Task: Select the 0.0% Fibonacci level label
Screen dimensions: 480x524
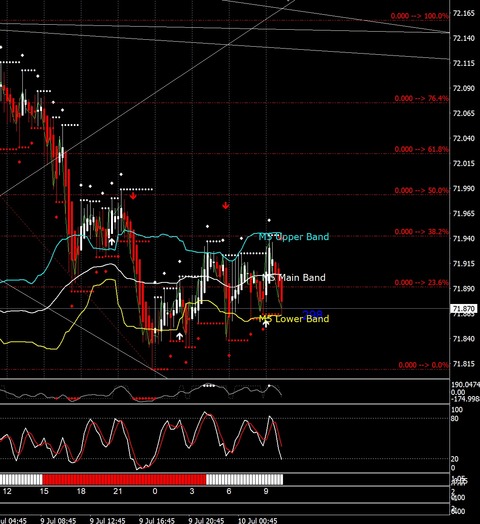Action: (x=423, y=365)
